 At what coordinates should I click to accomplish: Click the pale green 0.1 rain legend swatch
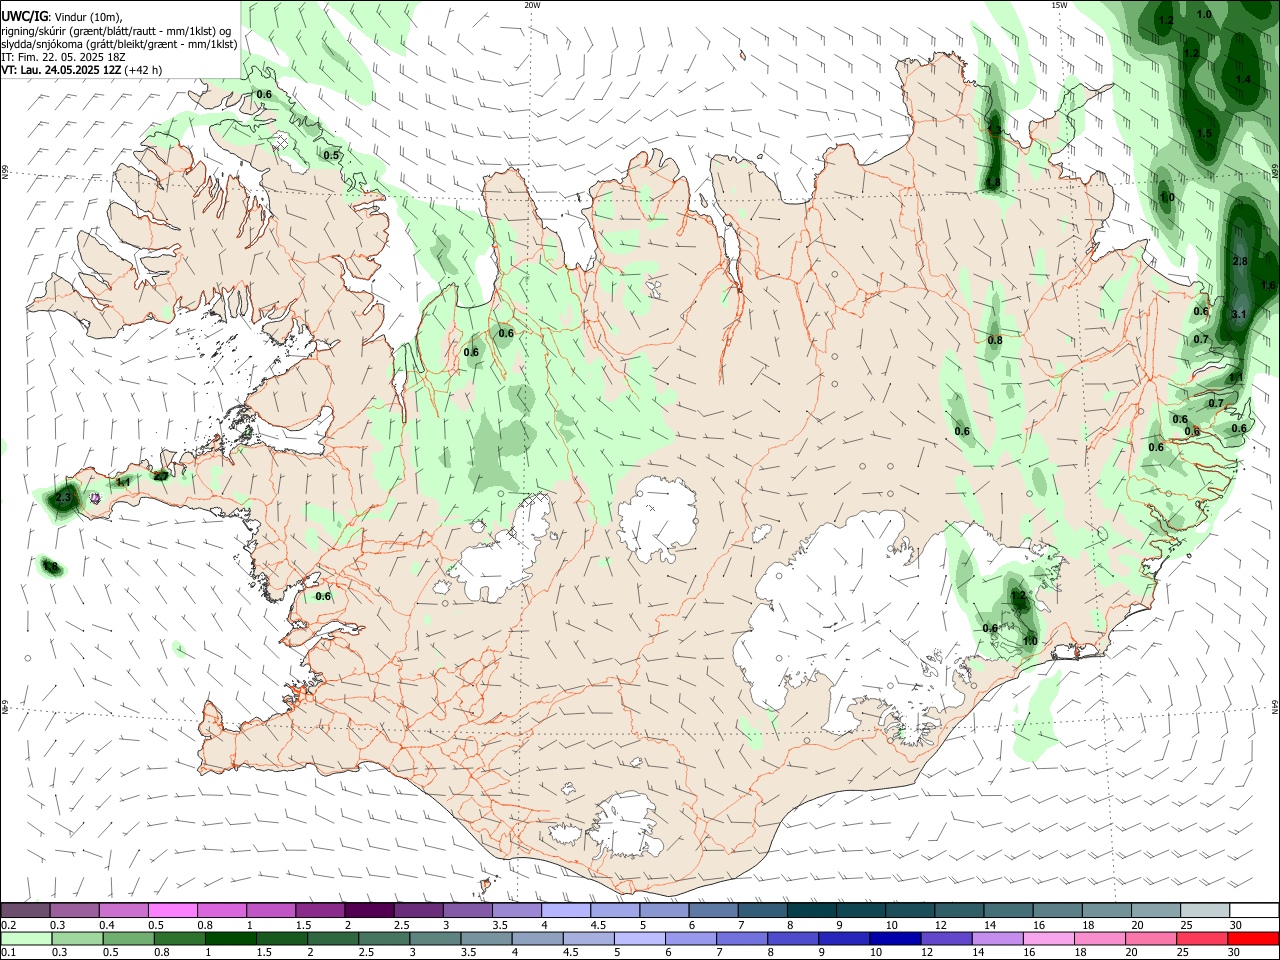coord(25,938)
